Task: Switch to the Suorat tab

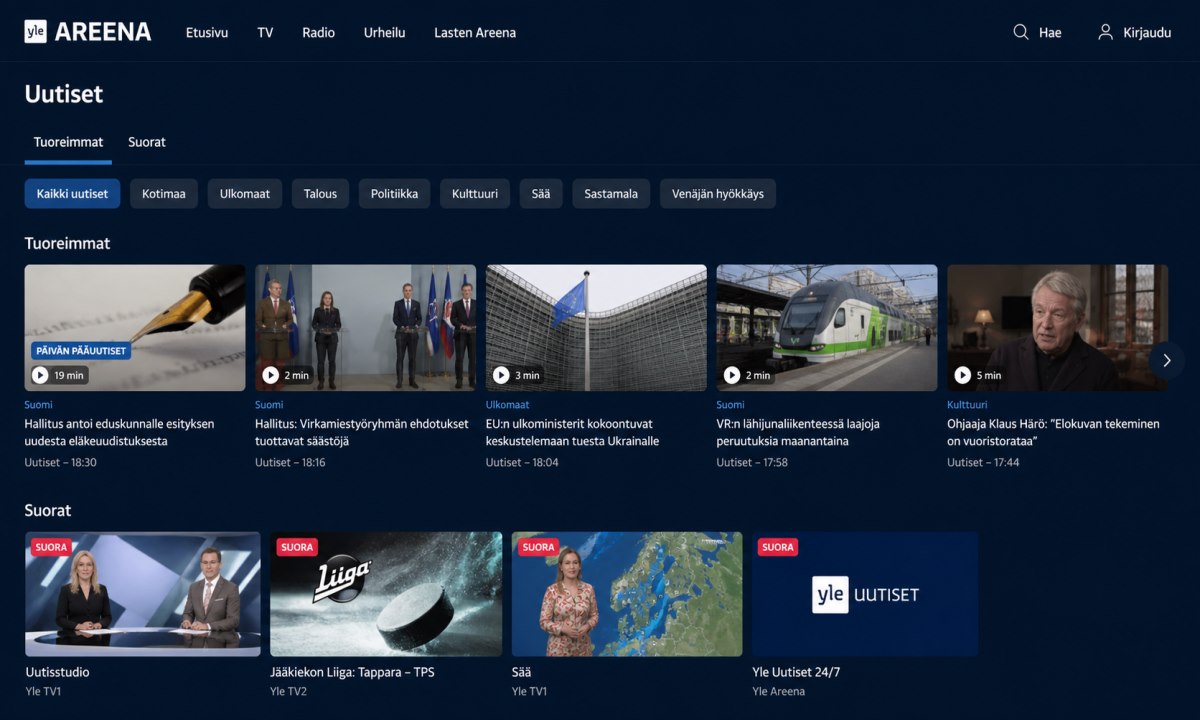Action: (x=147, y=142)
